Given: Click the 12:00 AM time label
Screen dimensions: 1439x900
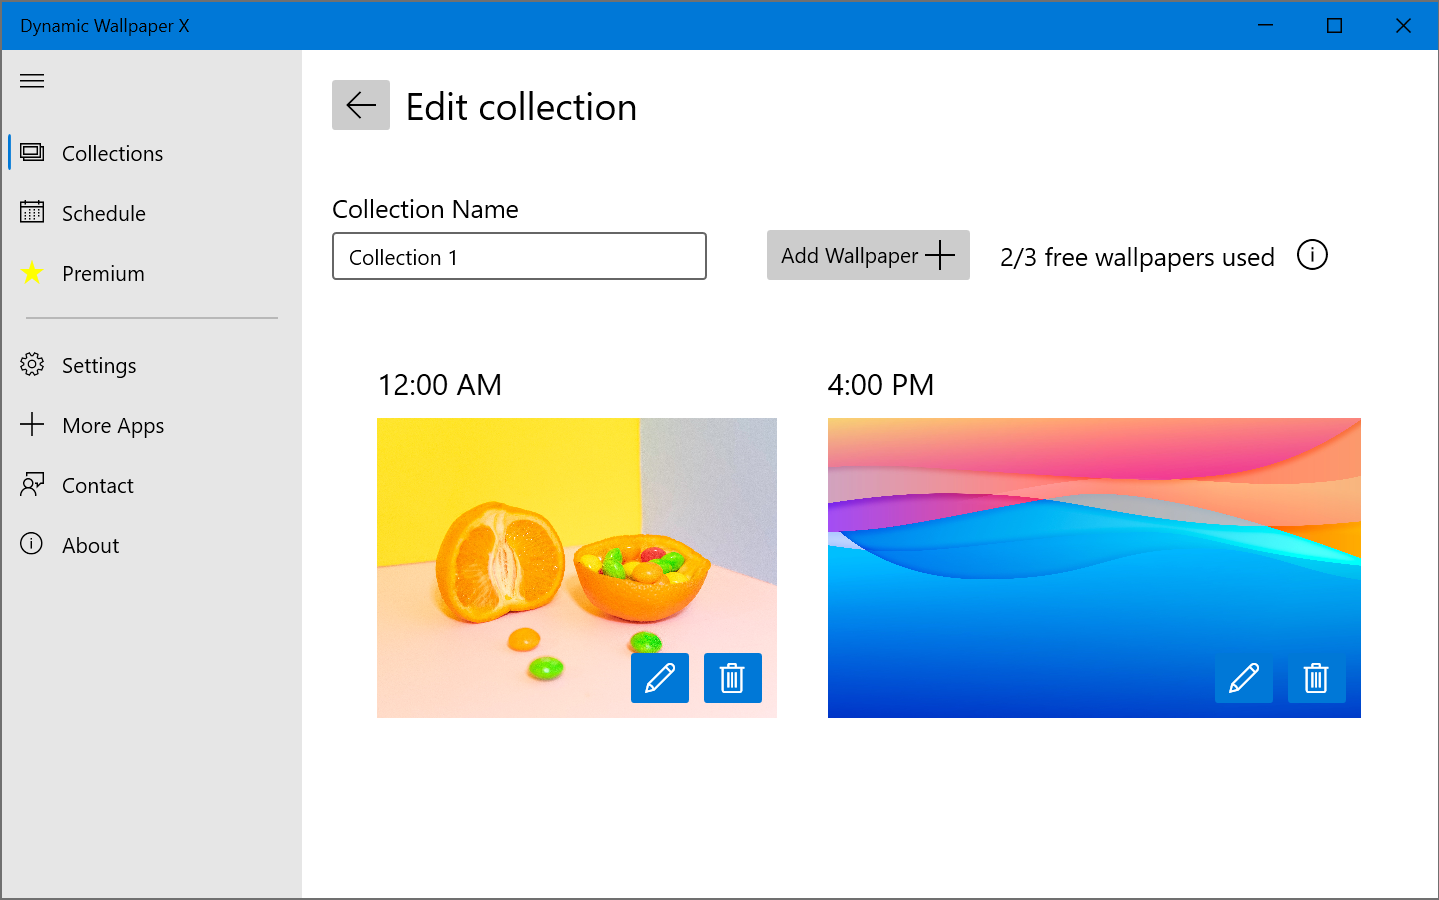Looking at the screenshot, I should click(x=440, y=384).
